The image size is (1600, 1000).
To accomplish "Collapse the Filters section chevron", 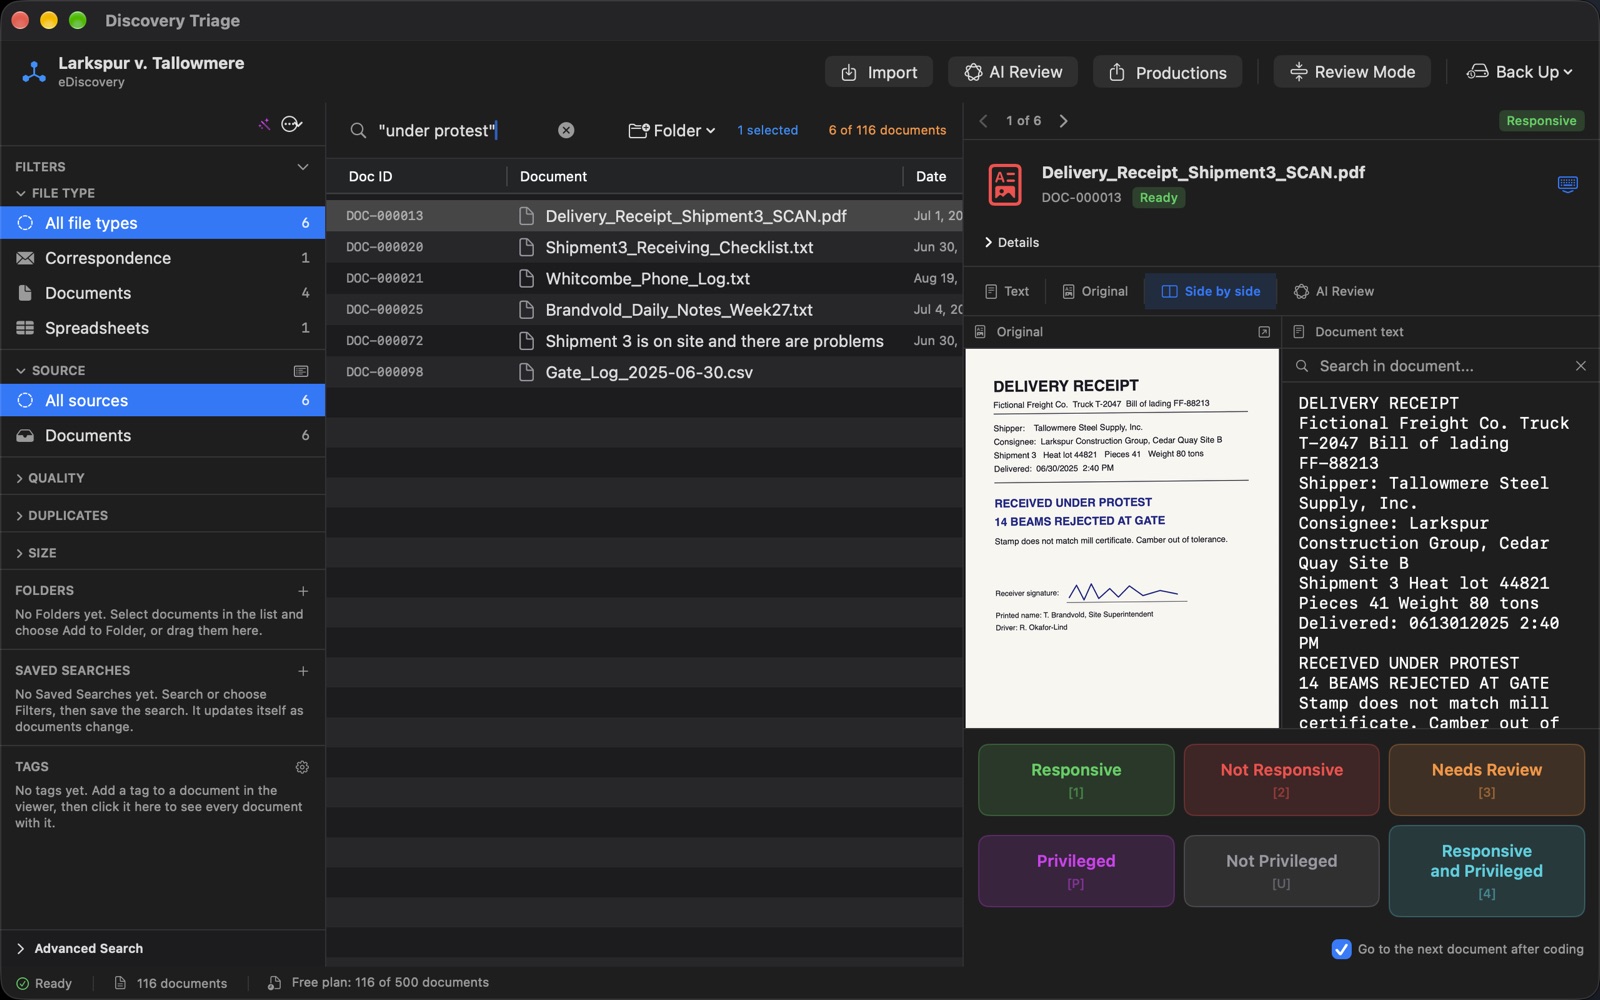I will (303, 167).
